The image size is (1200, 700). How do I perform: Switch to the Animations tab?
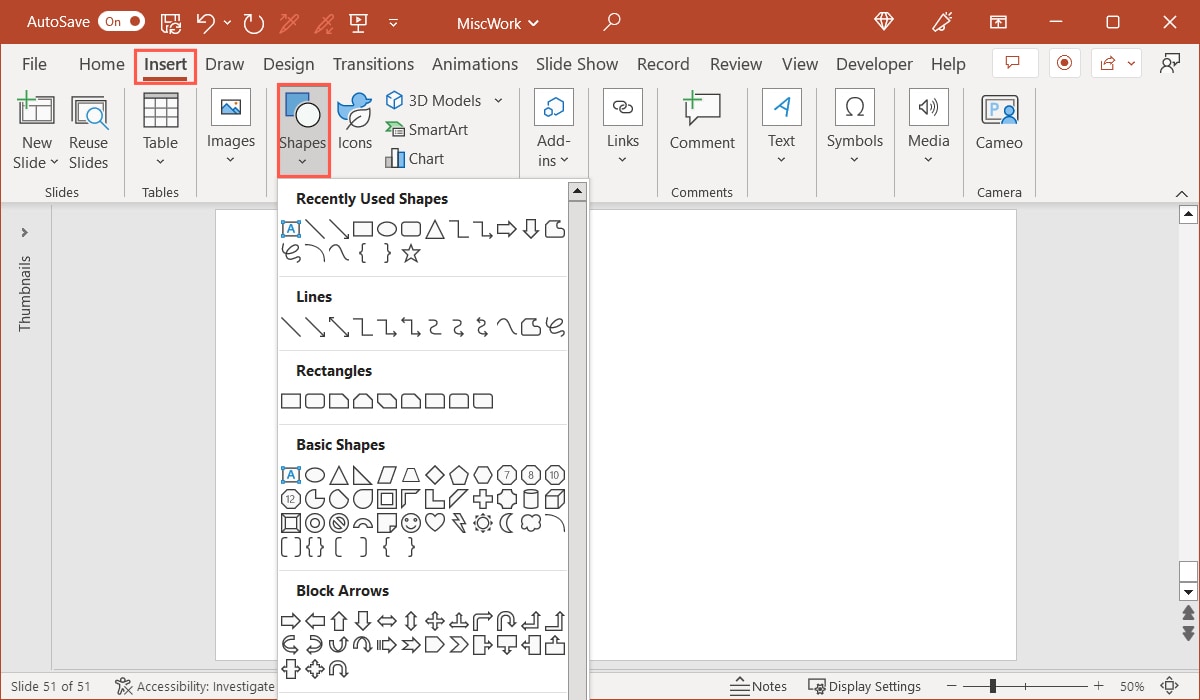[475, 63]
